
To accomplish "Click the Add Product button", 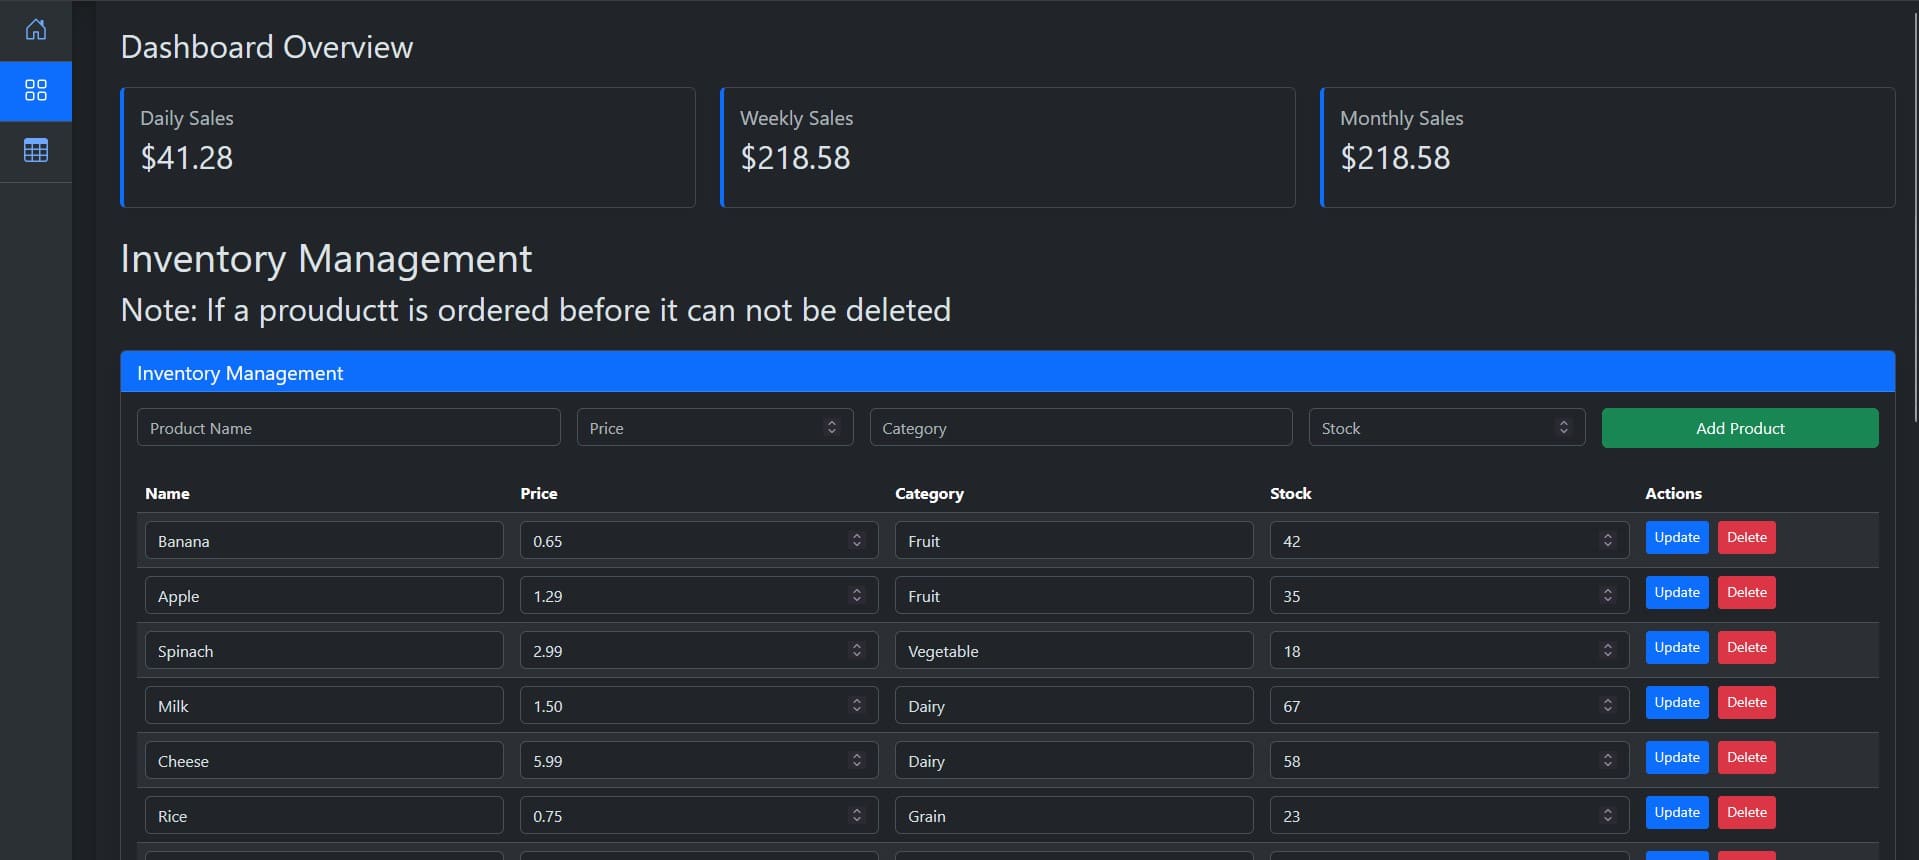I will point(1739,428).
